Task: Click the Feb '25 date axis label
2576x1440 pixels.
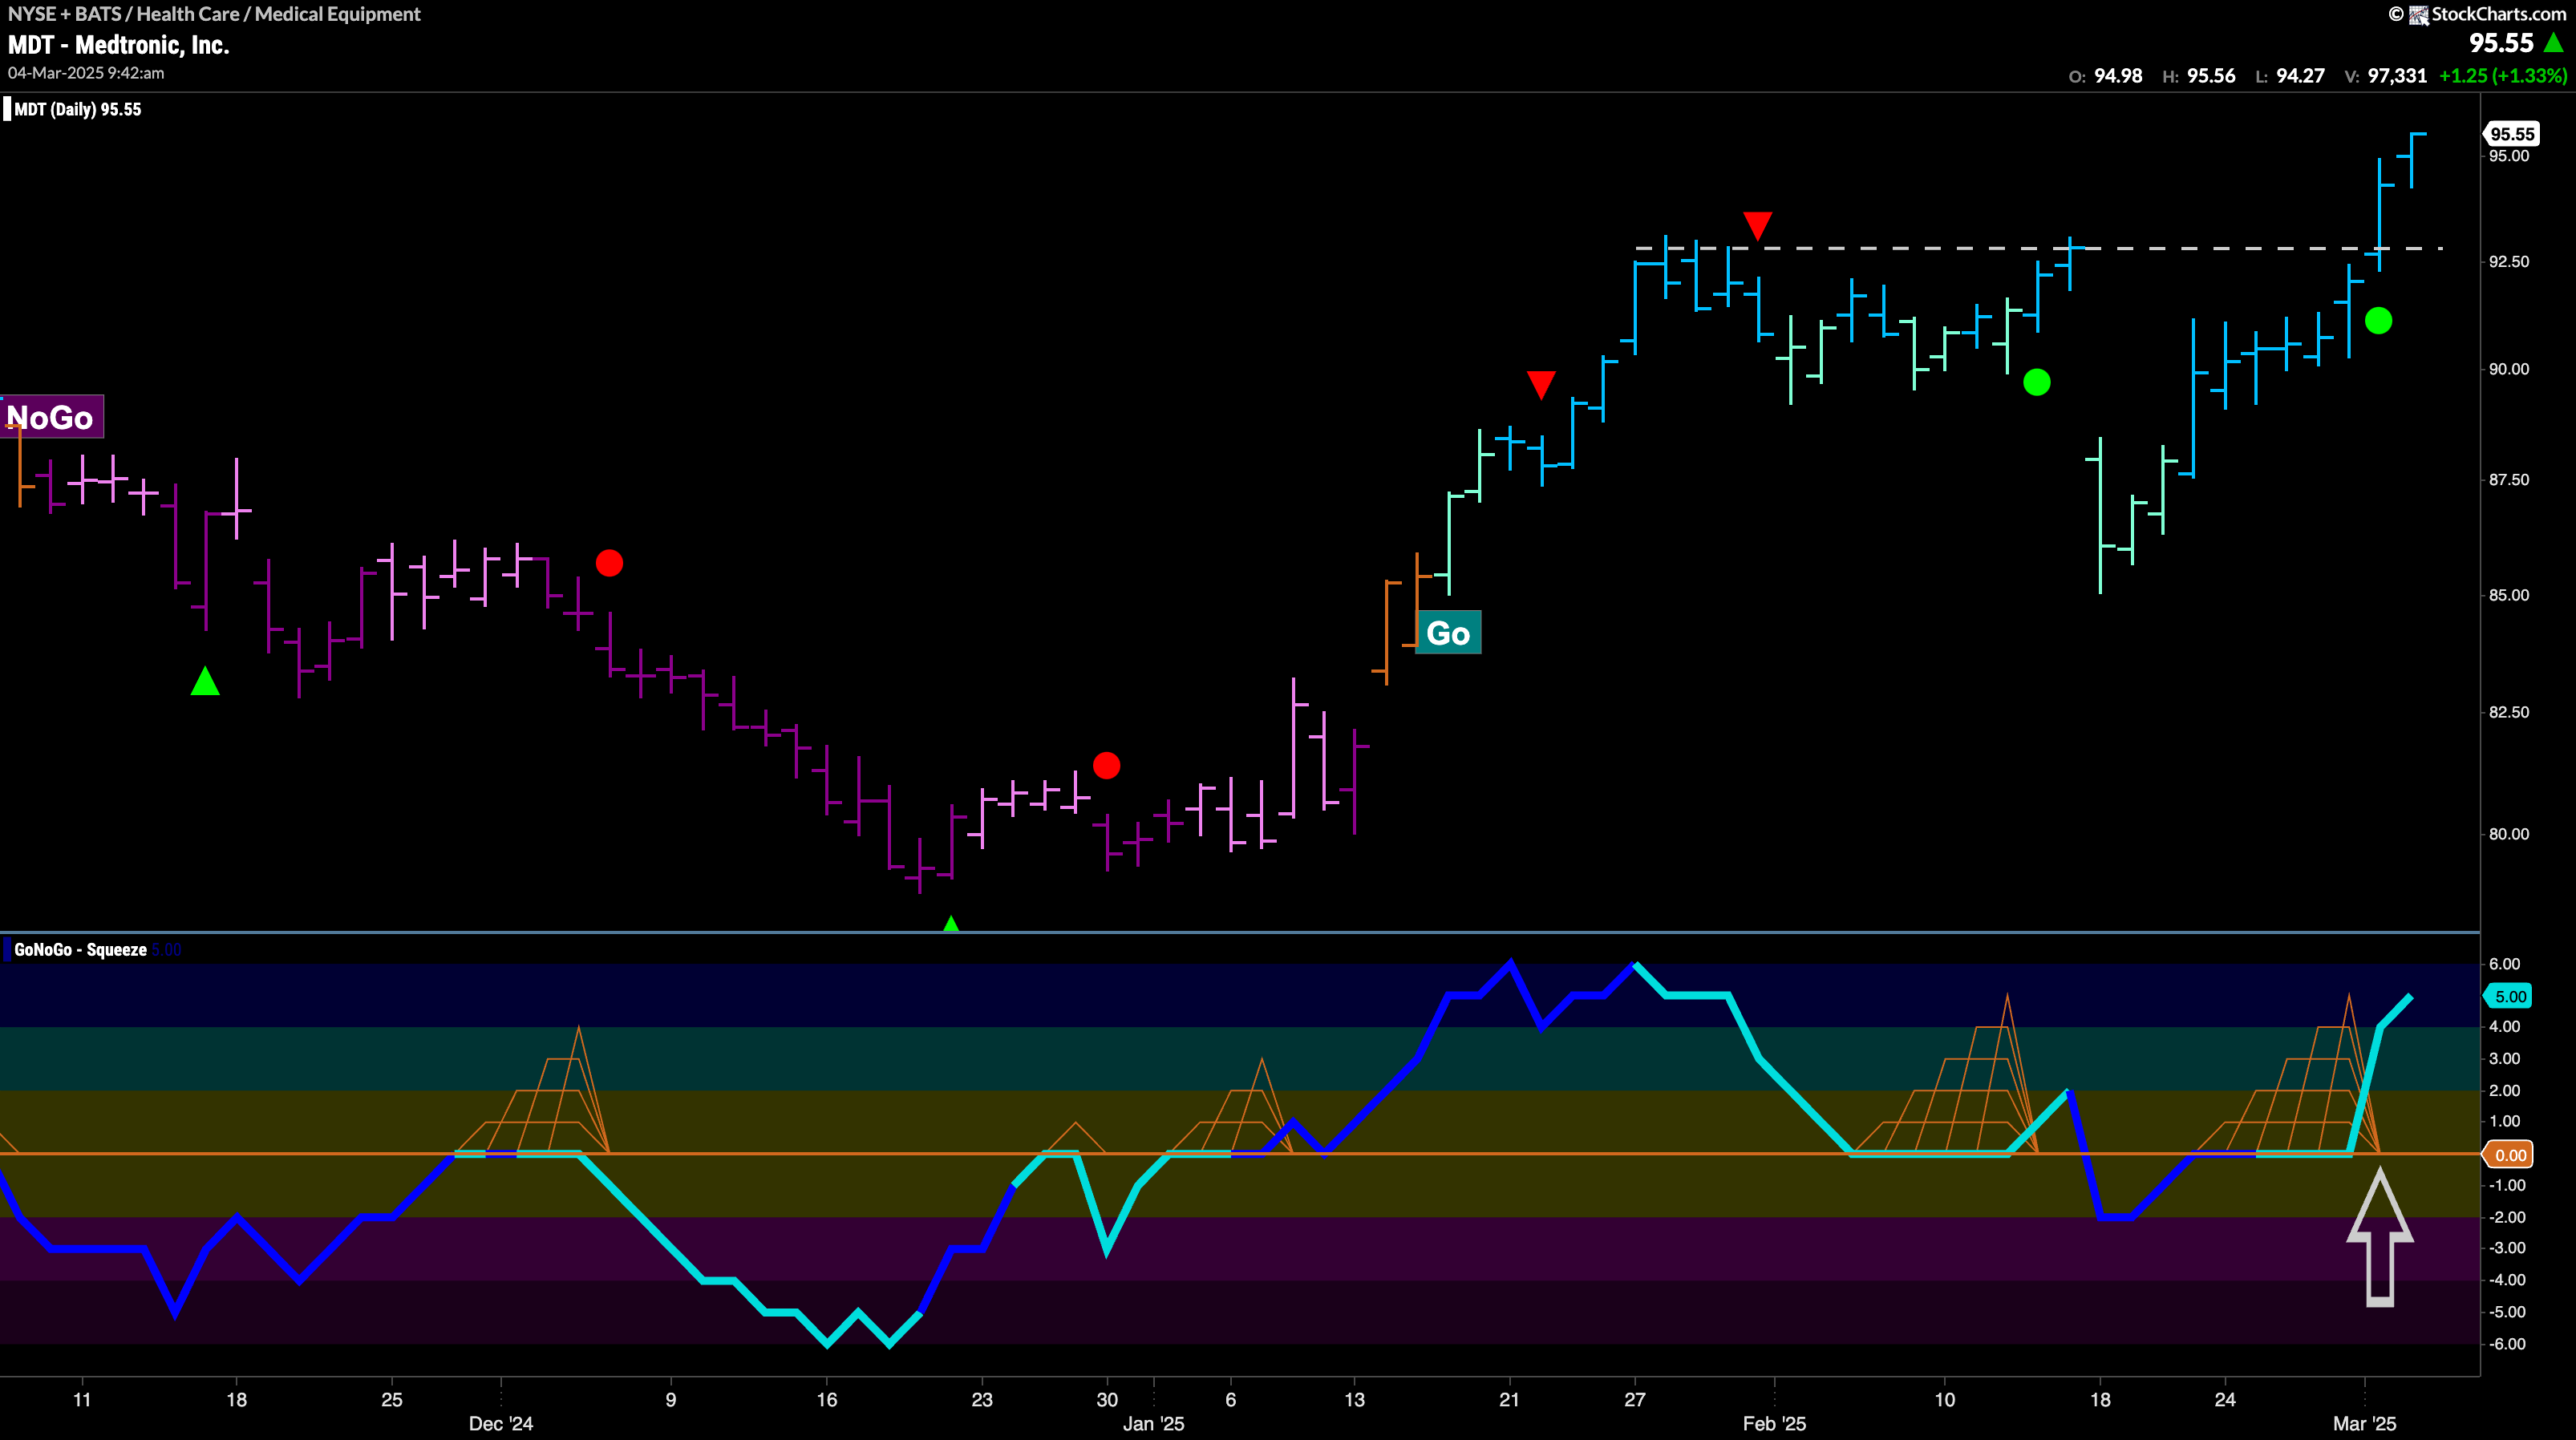Action: coord(1774,1424)
